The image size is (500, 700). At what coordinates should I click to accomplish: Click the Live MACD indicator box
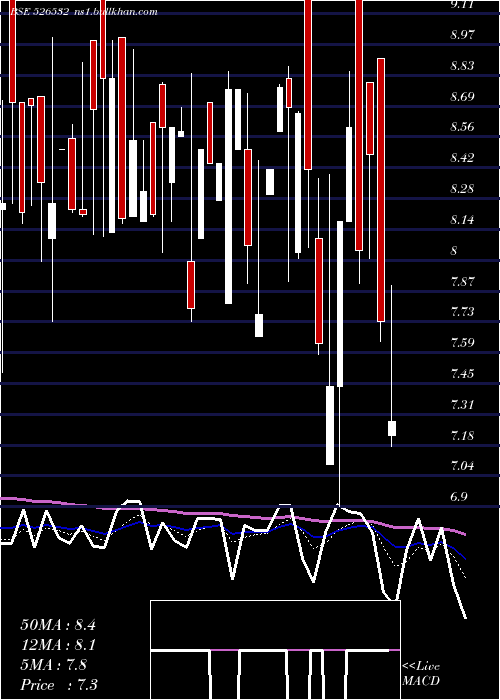tap(275, 650)
